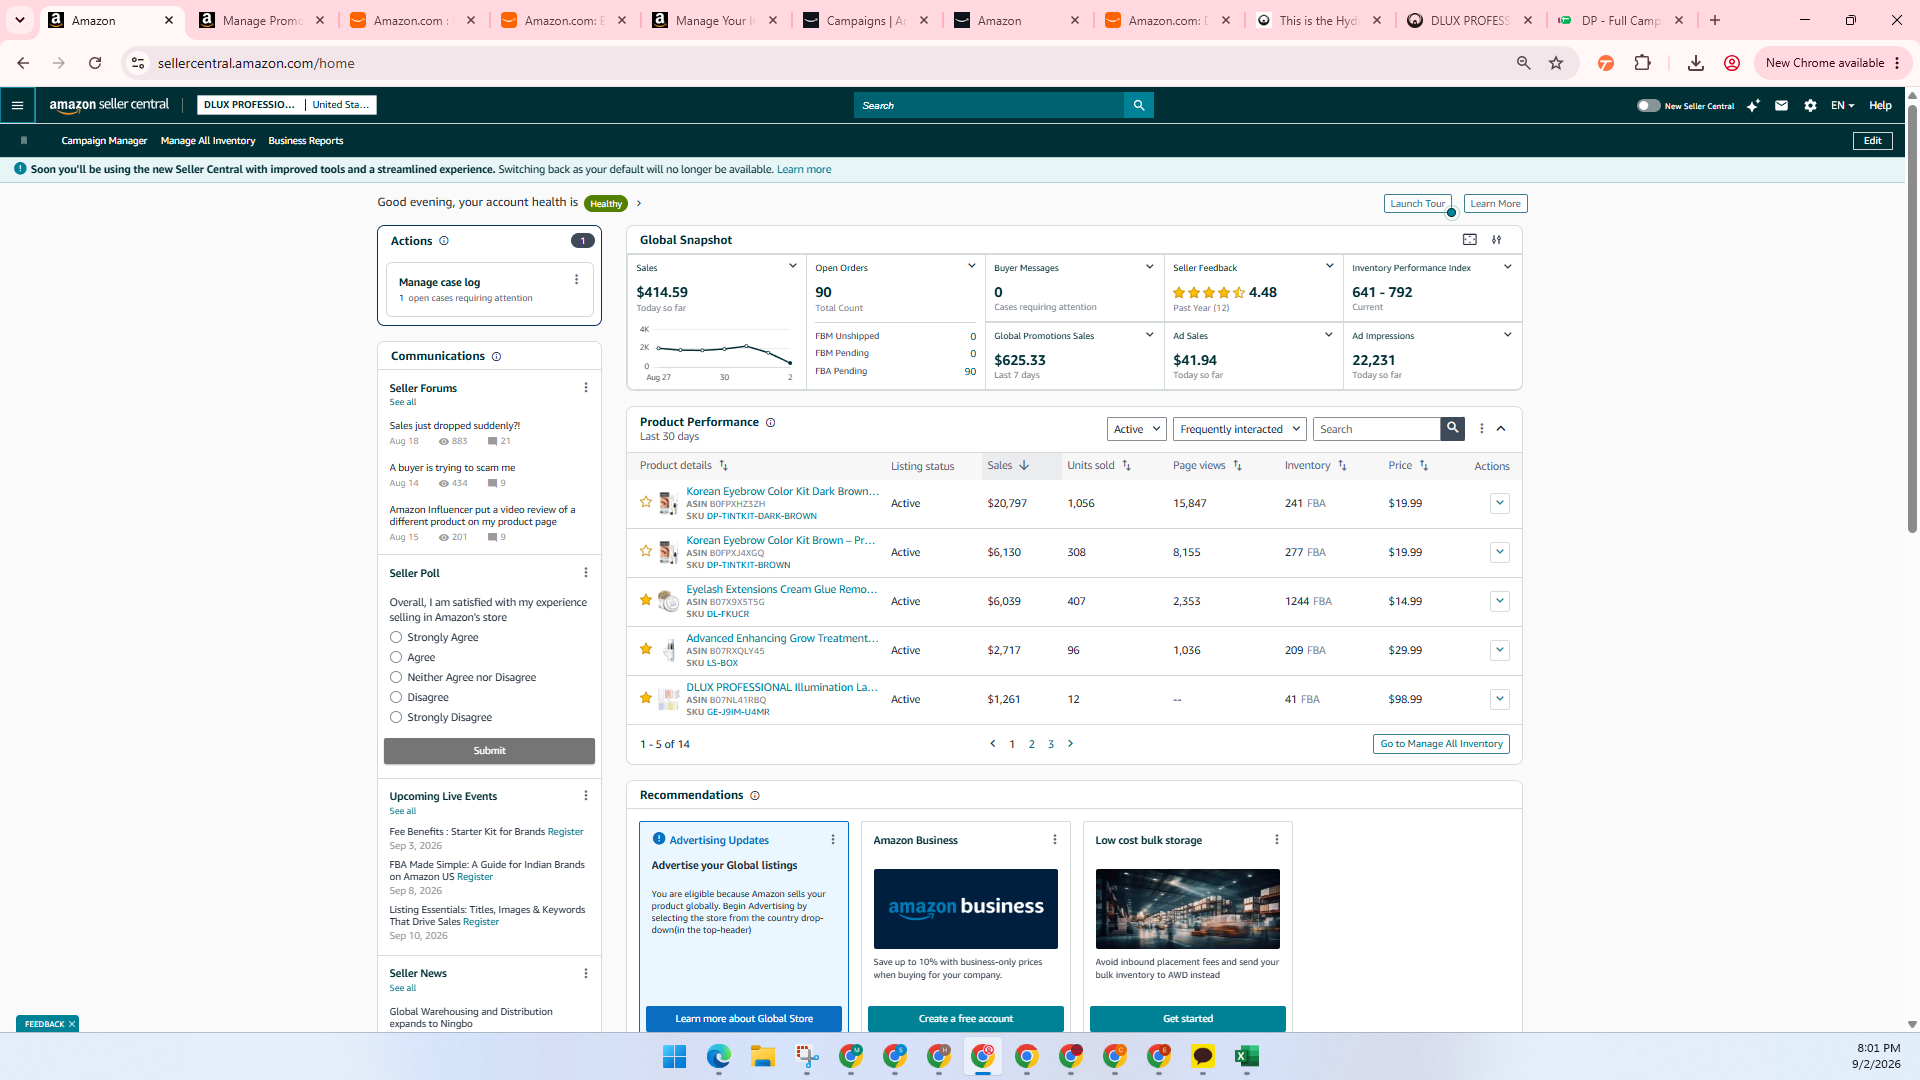Screen dimensions: 1920x1080
Task: Click the Launch Tour button
Action: tap(1417, 204)
